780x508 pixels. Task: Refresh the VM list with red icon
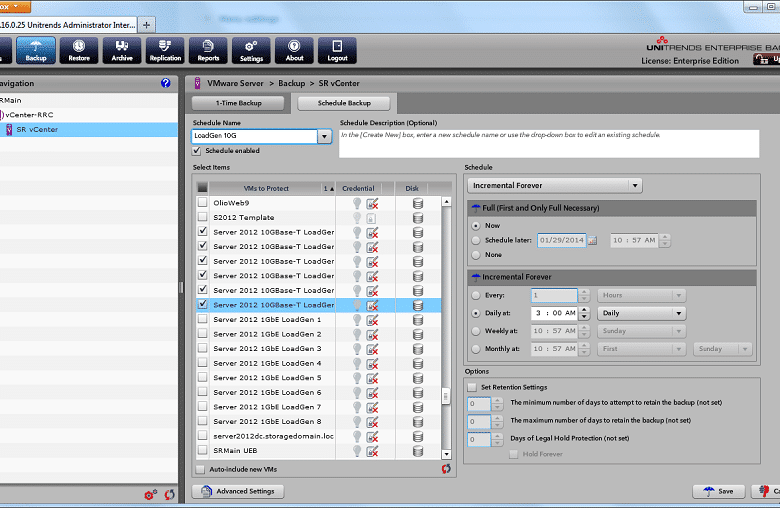point(446,469)
